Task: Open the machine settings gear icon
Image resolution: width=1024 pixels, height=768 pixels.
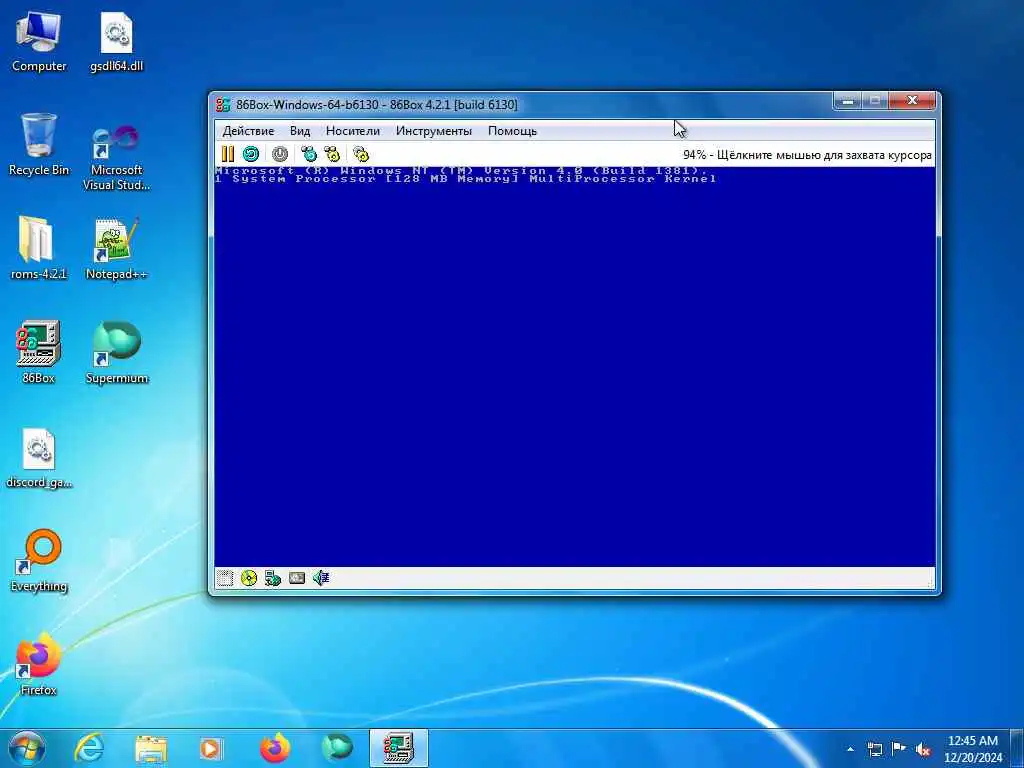Action: click(361, 154)
